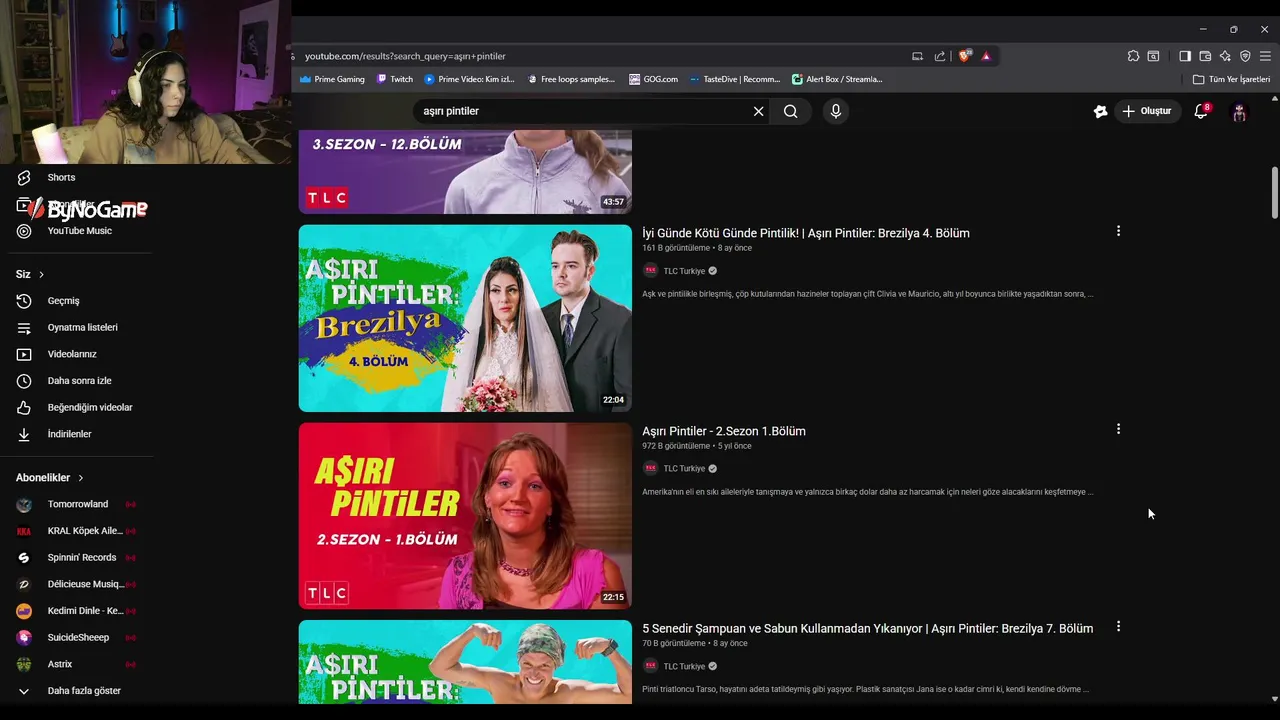The height and width of the screenshot is (720, 1280).
Task: Open TLC Türkiye channel under Brezilya 4. Bölüm
Action: 684,271
